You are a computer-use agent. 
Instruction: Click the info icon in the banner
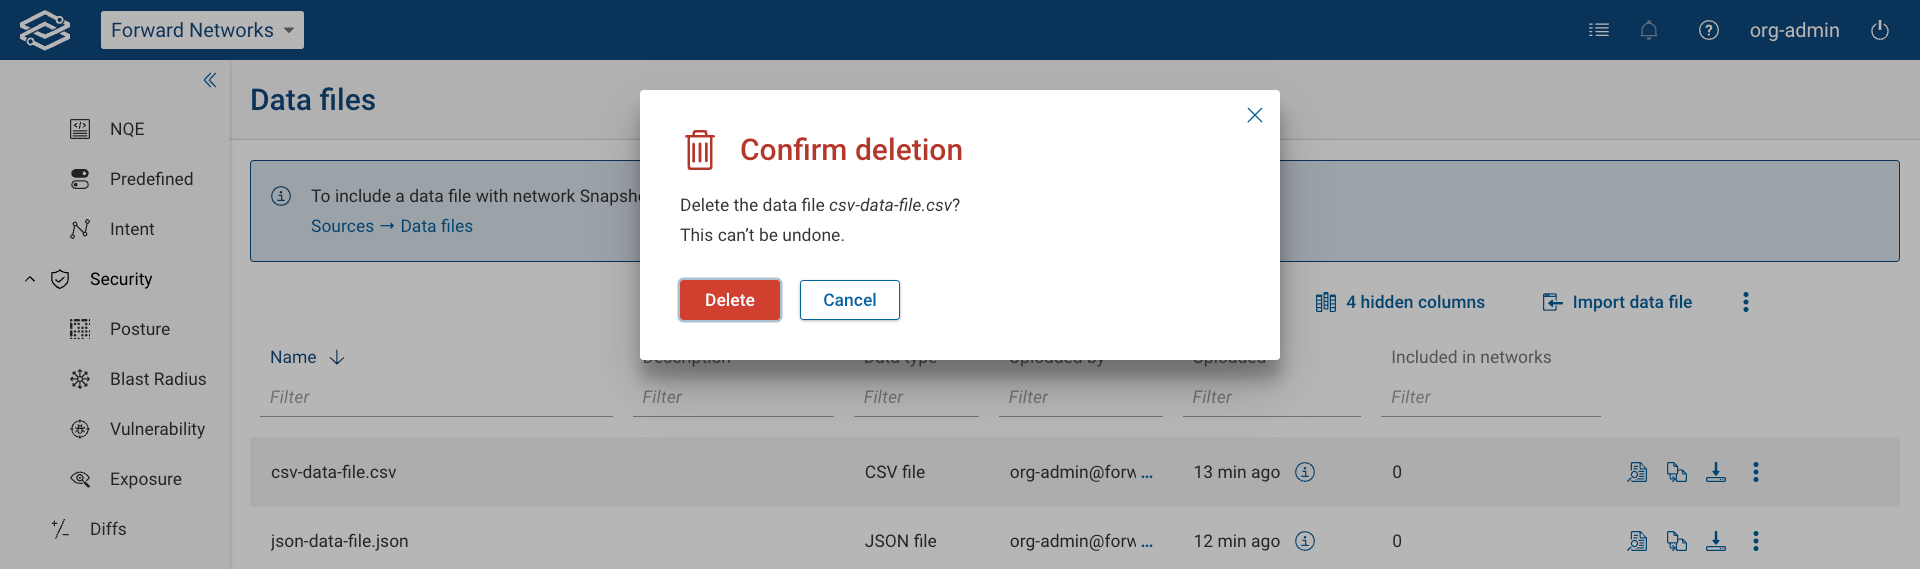tap(281, 196)
